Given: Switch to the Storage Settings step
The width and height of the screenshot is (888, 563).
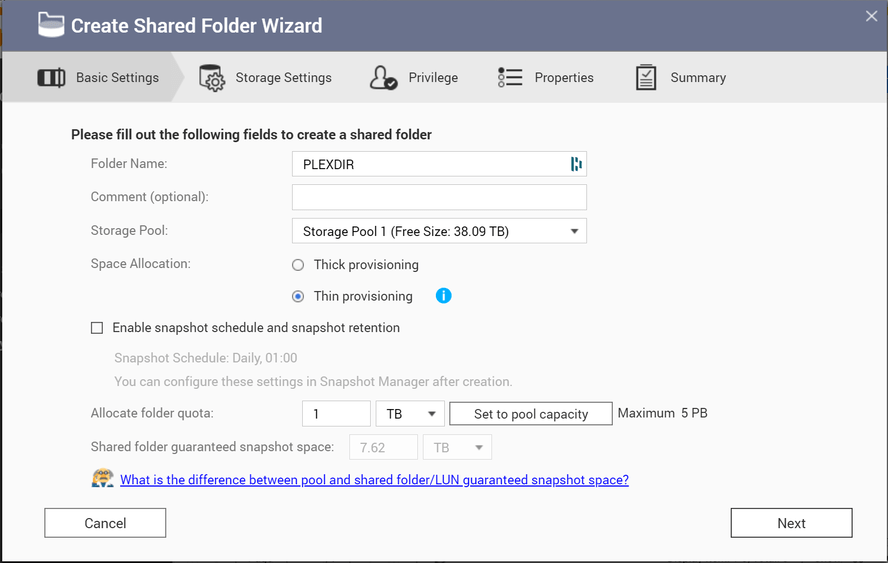Looking at the screenshot, I should [283, 78].
